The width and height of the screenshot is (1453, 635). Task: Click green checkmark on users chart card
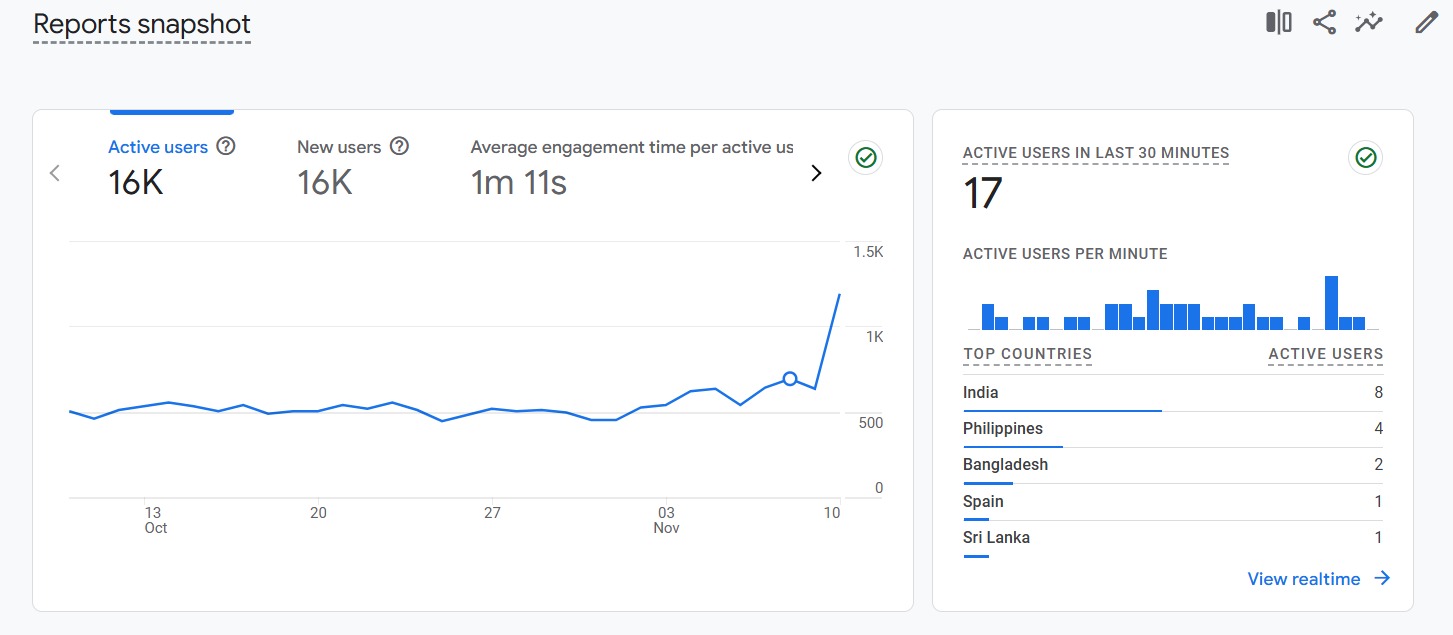tap(865, 158)
